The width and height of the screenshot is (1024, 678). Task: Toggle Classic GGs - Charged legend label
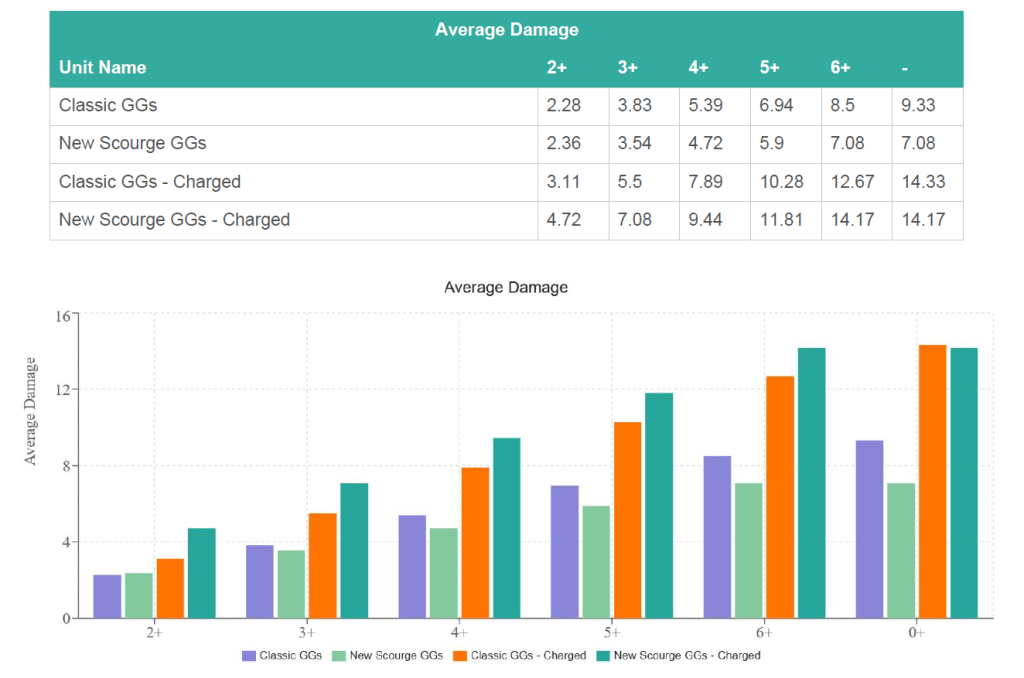click(528, 656)
